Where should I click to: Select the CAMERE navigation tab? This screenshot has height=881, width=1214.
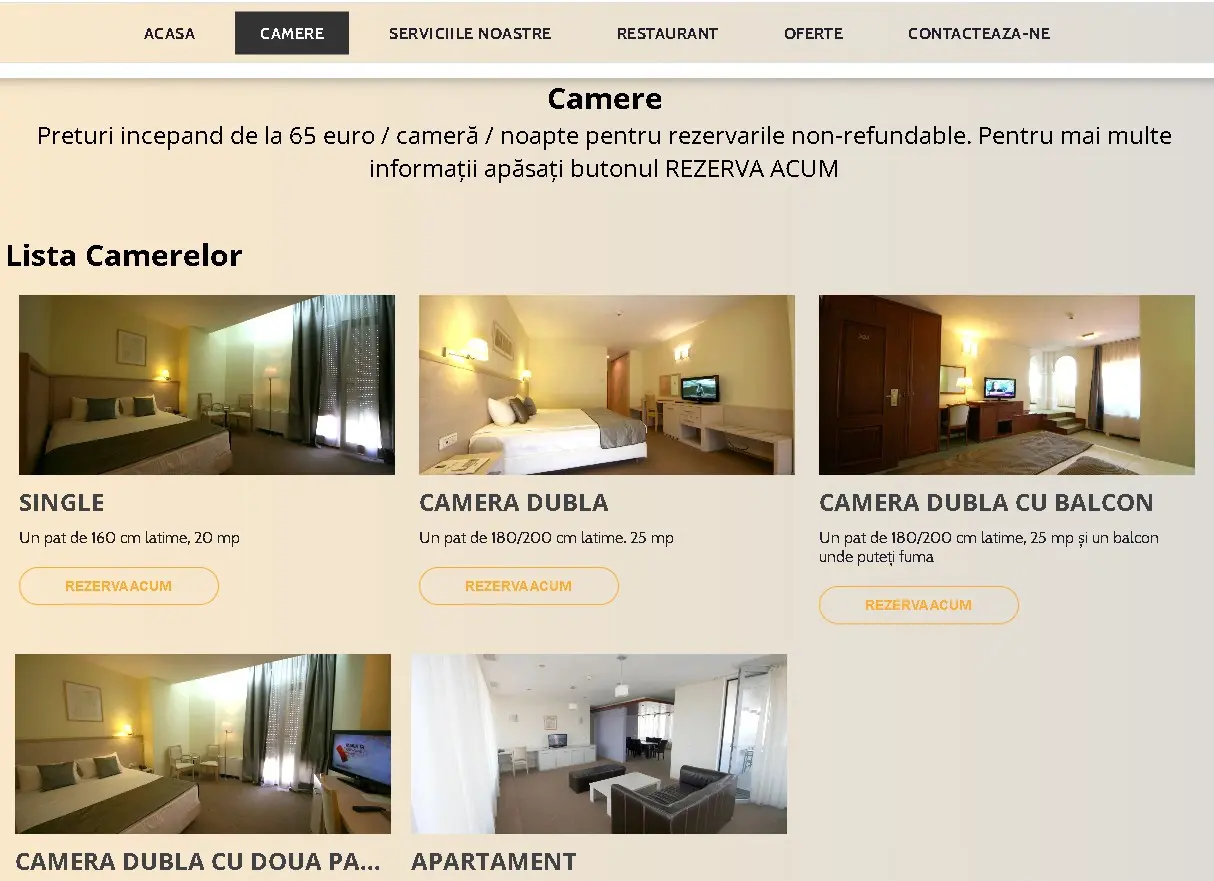[292, 33]
